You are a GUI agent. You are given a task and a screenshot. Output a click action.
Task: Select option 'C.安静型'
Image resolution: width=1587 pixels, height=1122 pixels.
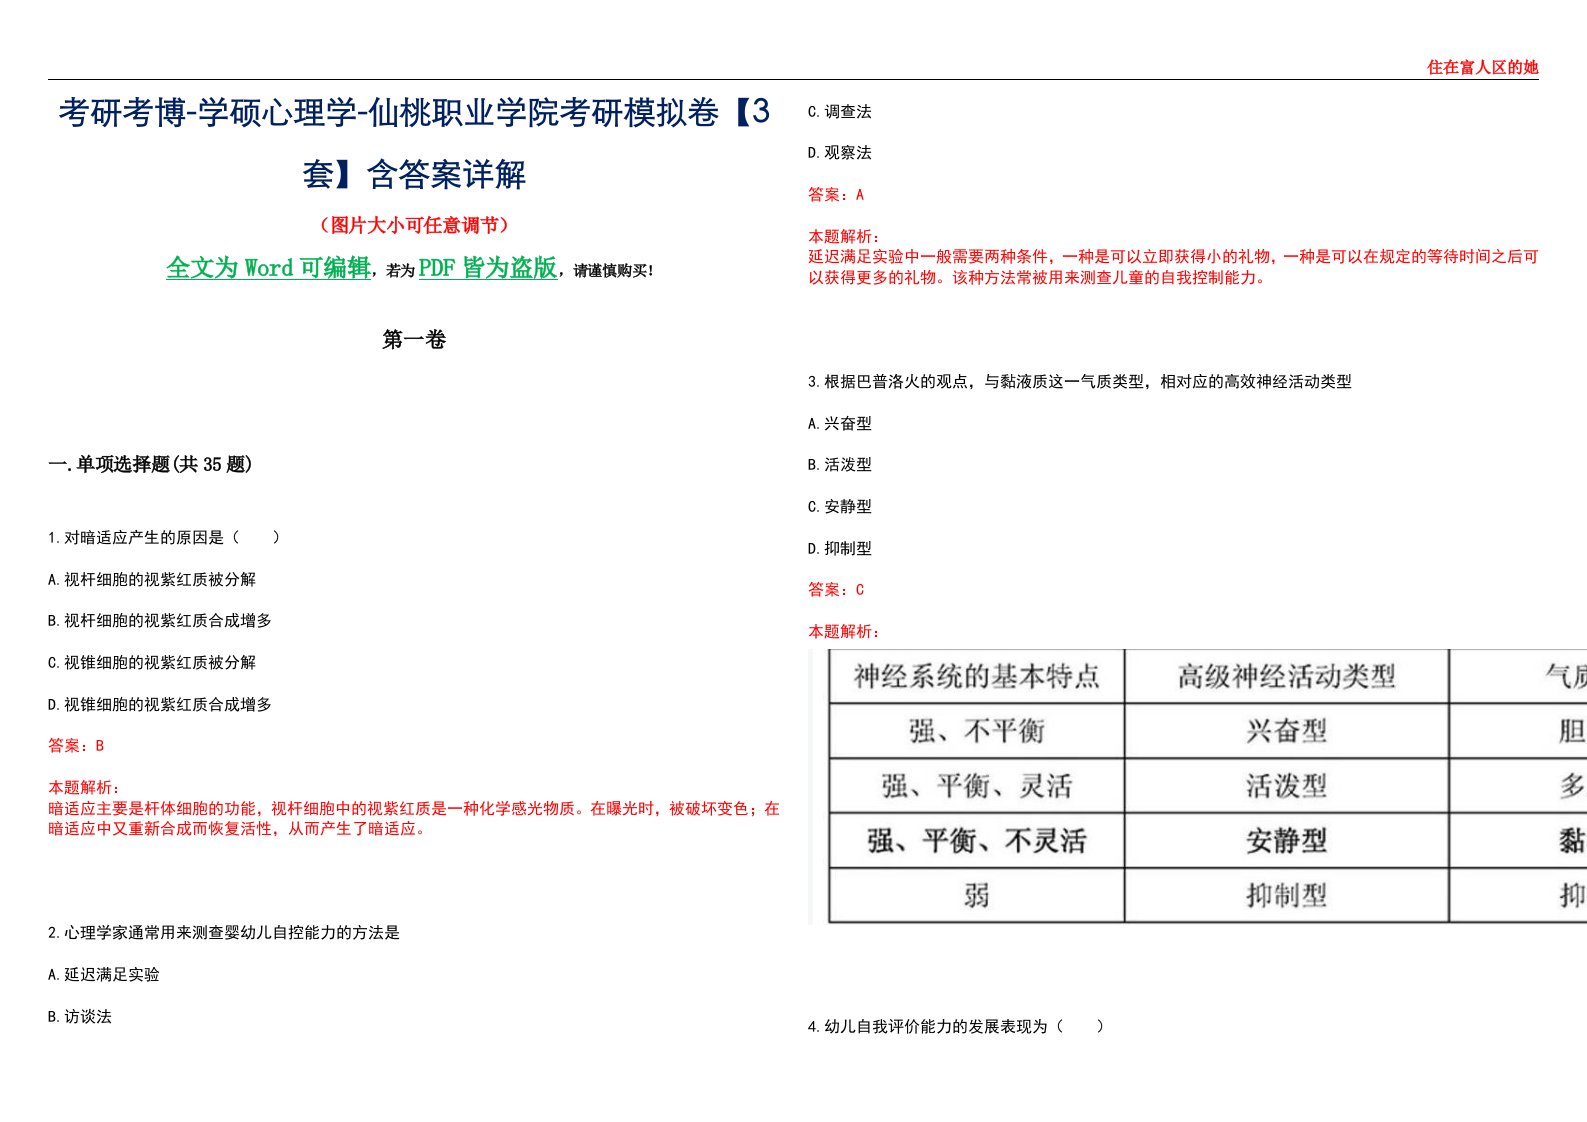coord(840,507)
